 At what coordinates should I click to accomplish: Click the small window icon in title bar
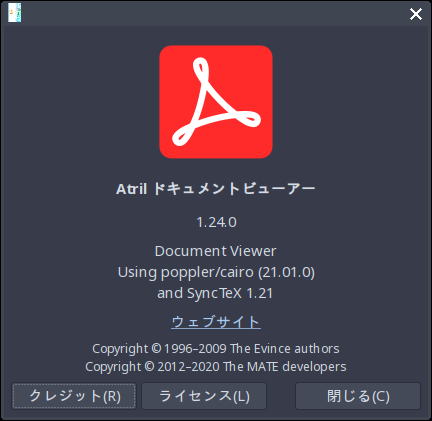coord(15,13)
